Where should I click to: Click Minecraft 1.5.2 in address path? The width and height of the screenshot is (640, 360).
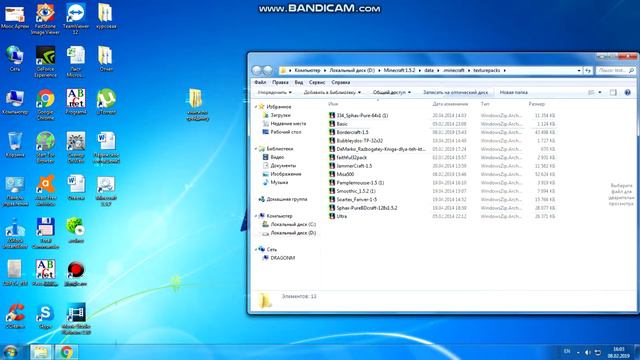point(399,71)
